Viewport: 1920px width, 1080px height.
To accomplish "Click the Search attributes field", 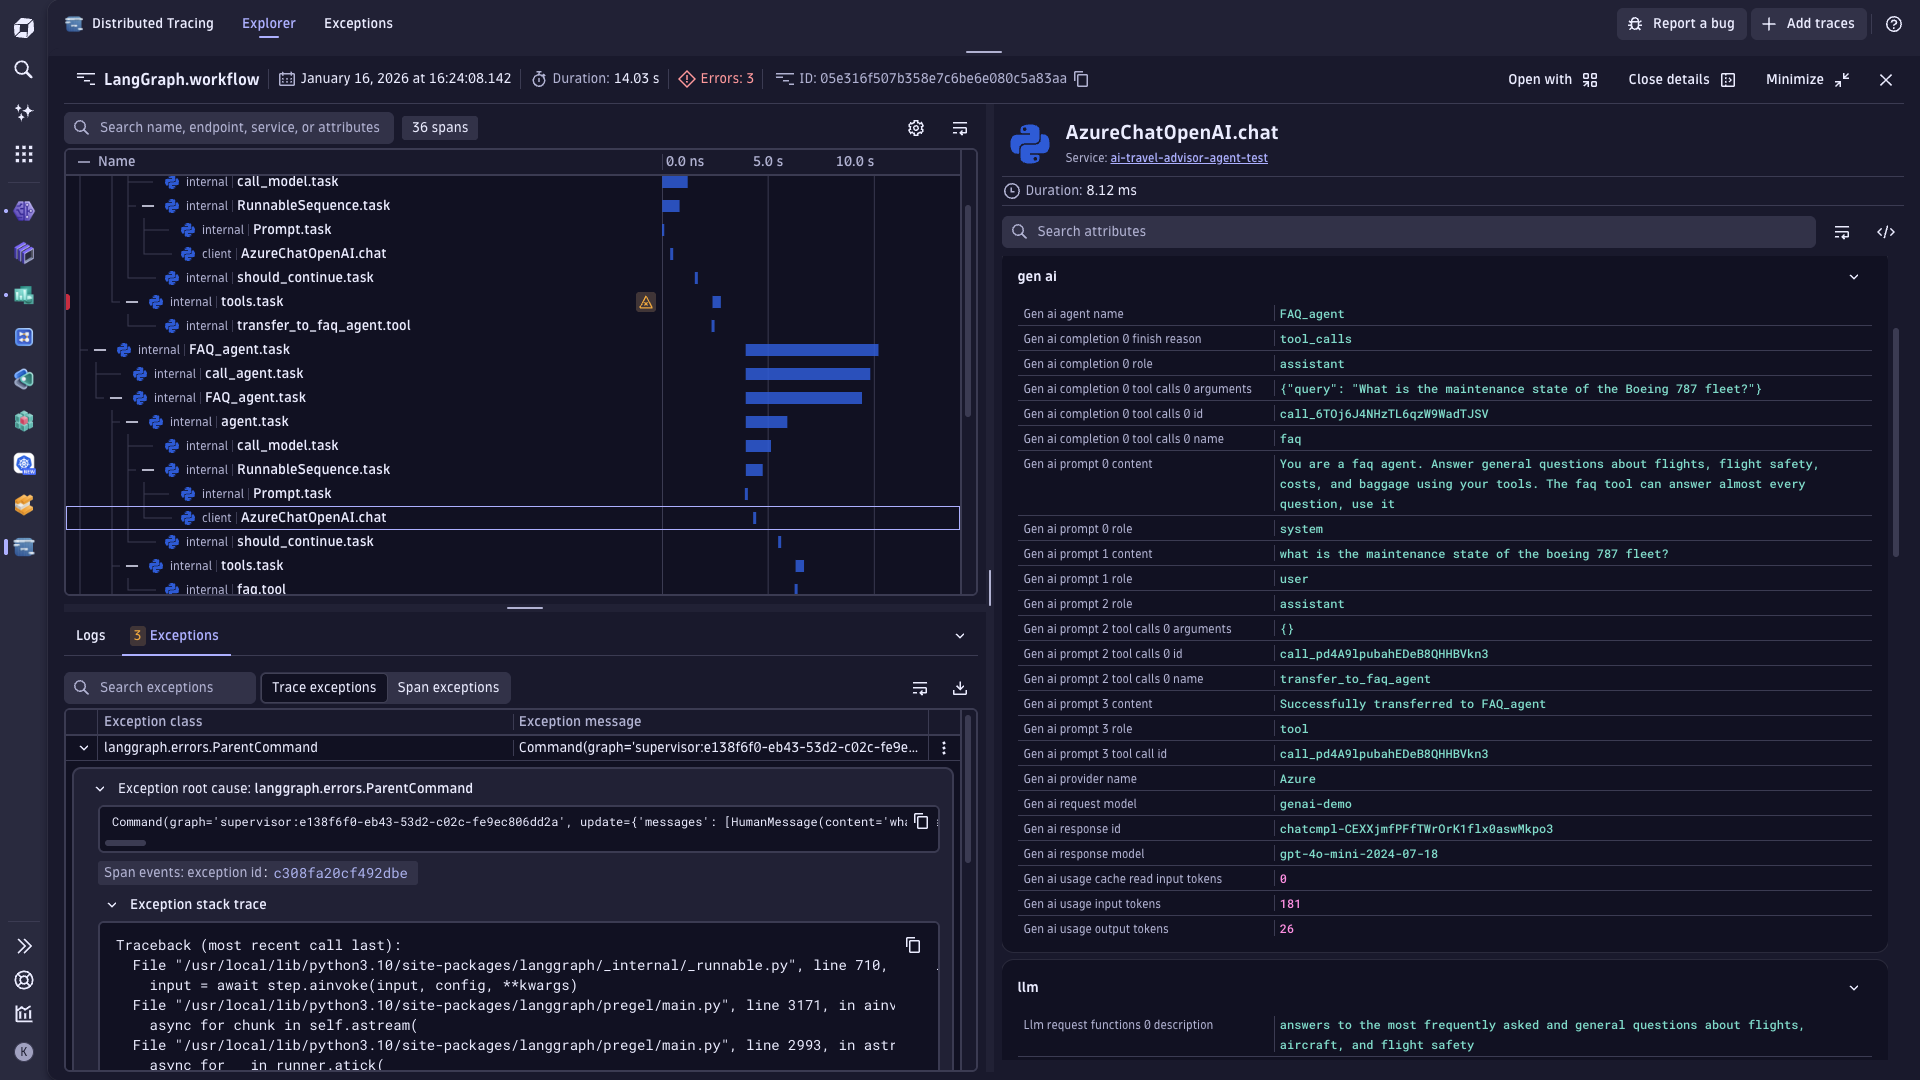I will [x=1408, y=232].
